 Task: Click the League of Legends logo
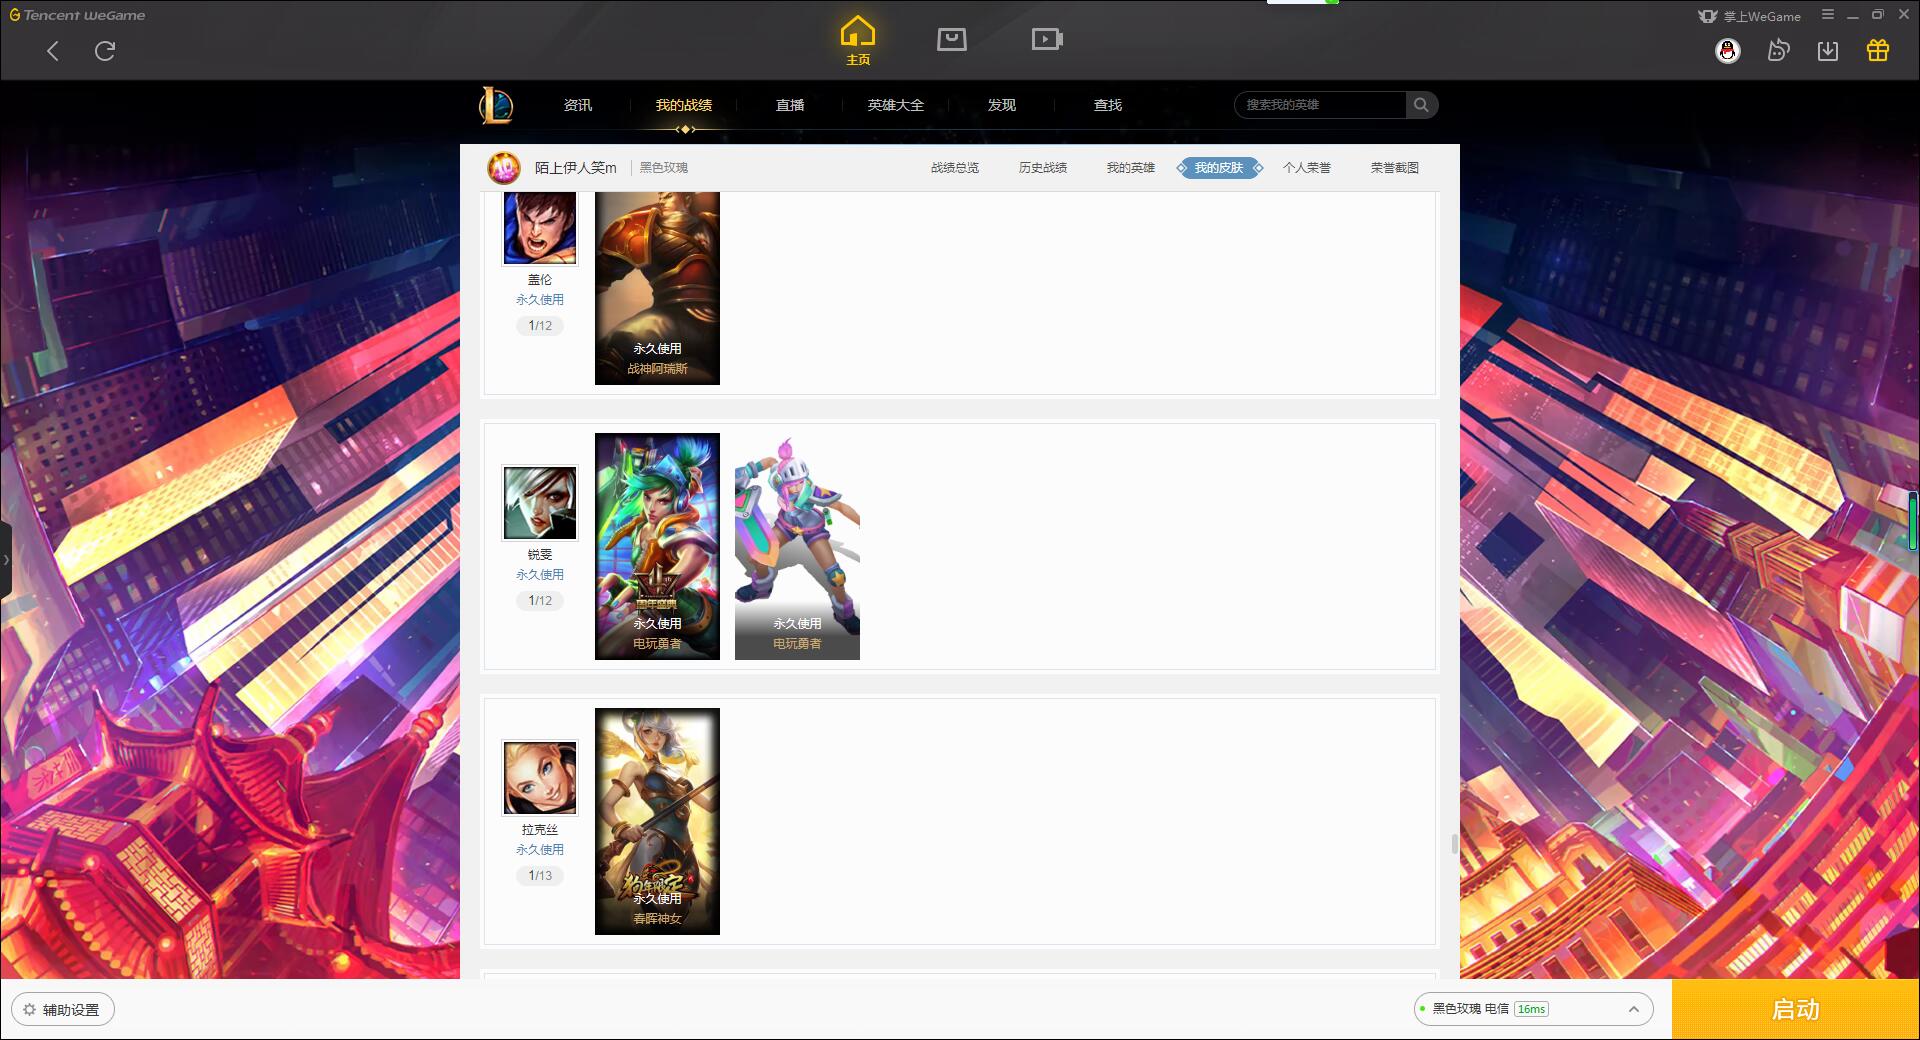pyautogui.click(x=496, y=105)
